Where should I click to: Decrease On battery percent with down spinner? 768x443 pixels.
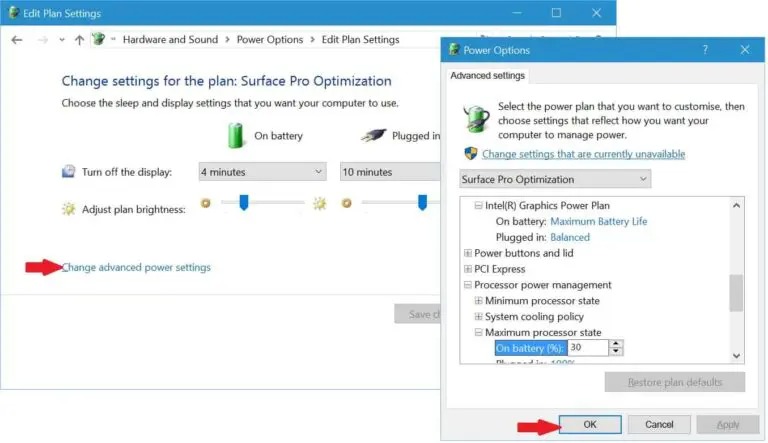coord(616,352)
